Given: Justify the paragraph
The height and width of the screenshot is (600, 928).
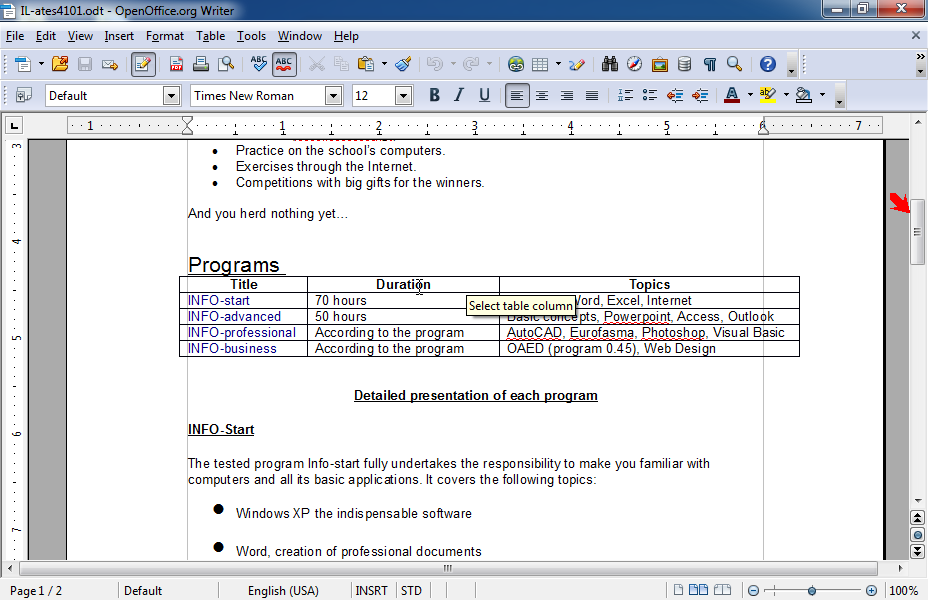Looking at the screenshot, I should (x=591, y=95).
